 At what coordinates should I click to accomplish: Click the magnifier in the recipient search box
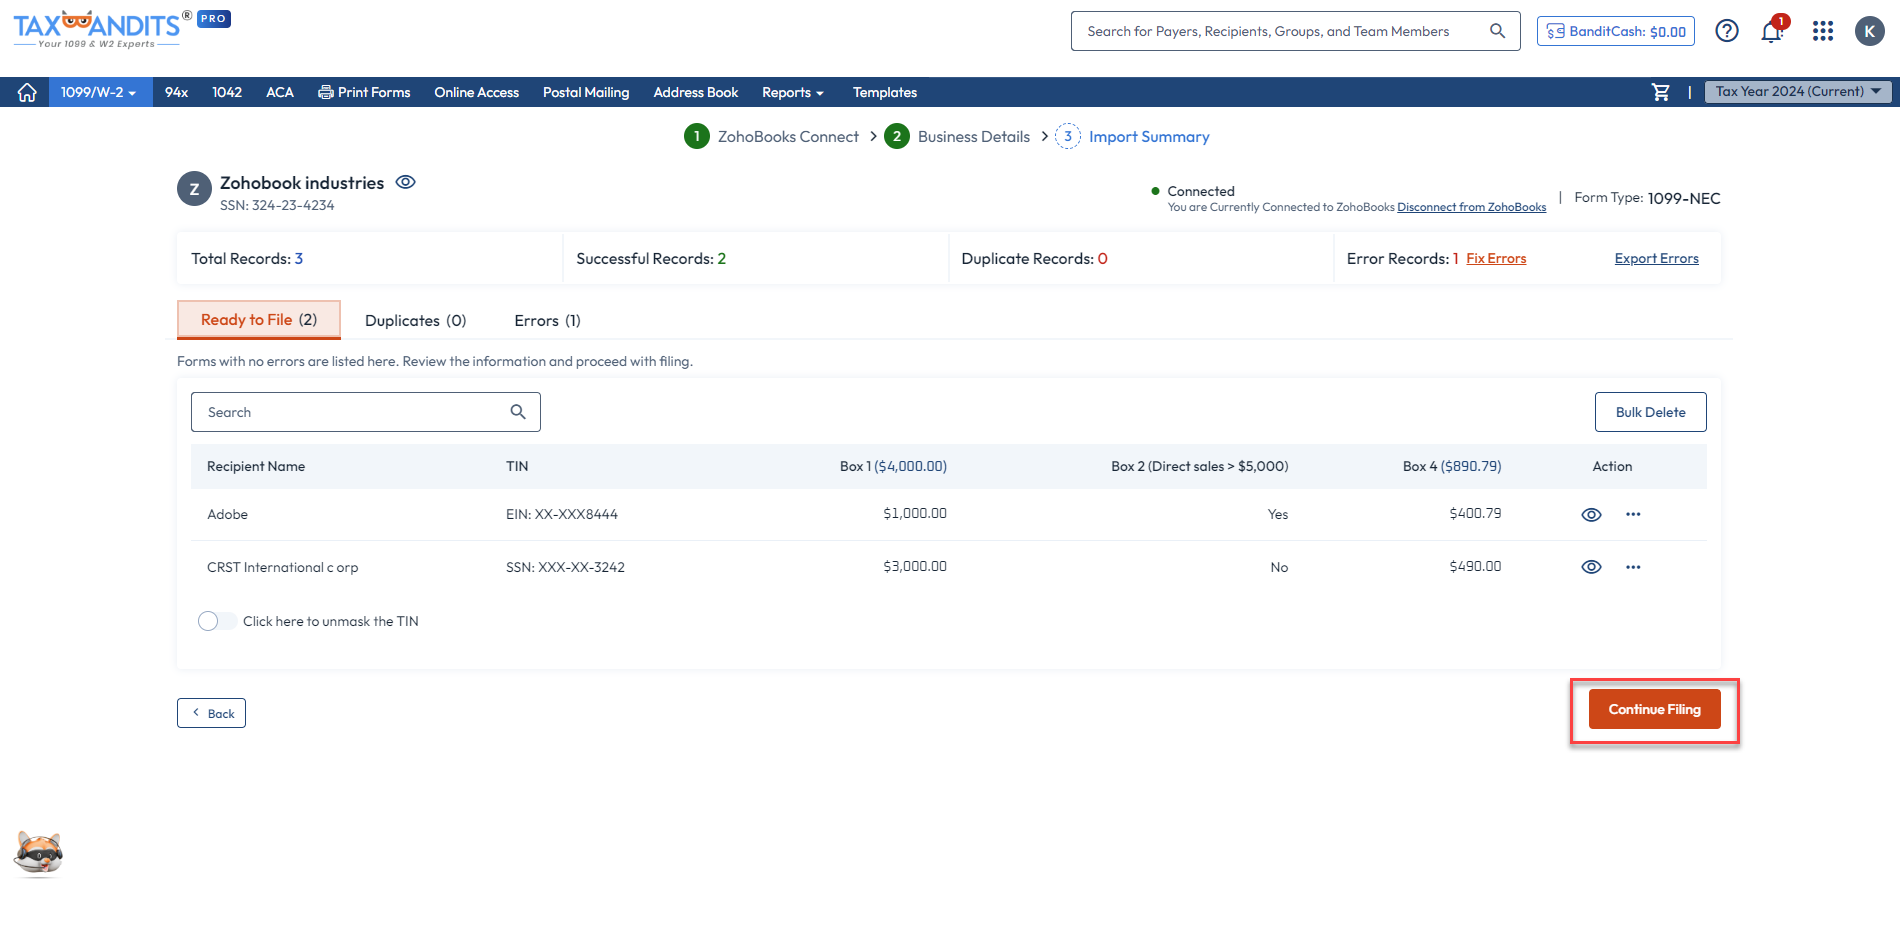click(518, 412)
